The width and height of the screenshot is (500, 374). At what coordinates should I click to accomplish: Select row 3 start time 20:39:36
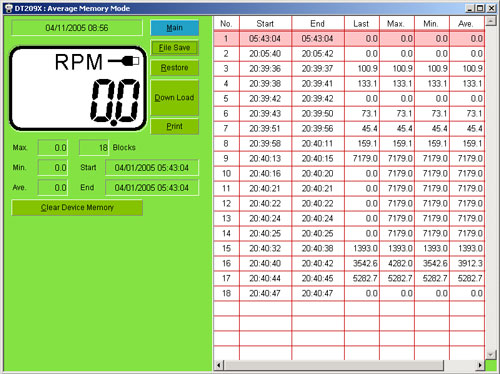pyautogui.click(x=265, y=69)
